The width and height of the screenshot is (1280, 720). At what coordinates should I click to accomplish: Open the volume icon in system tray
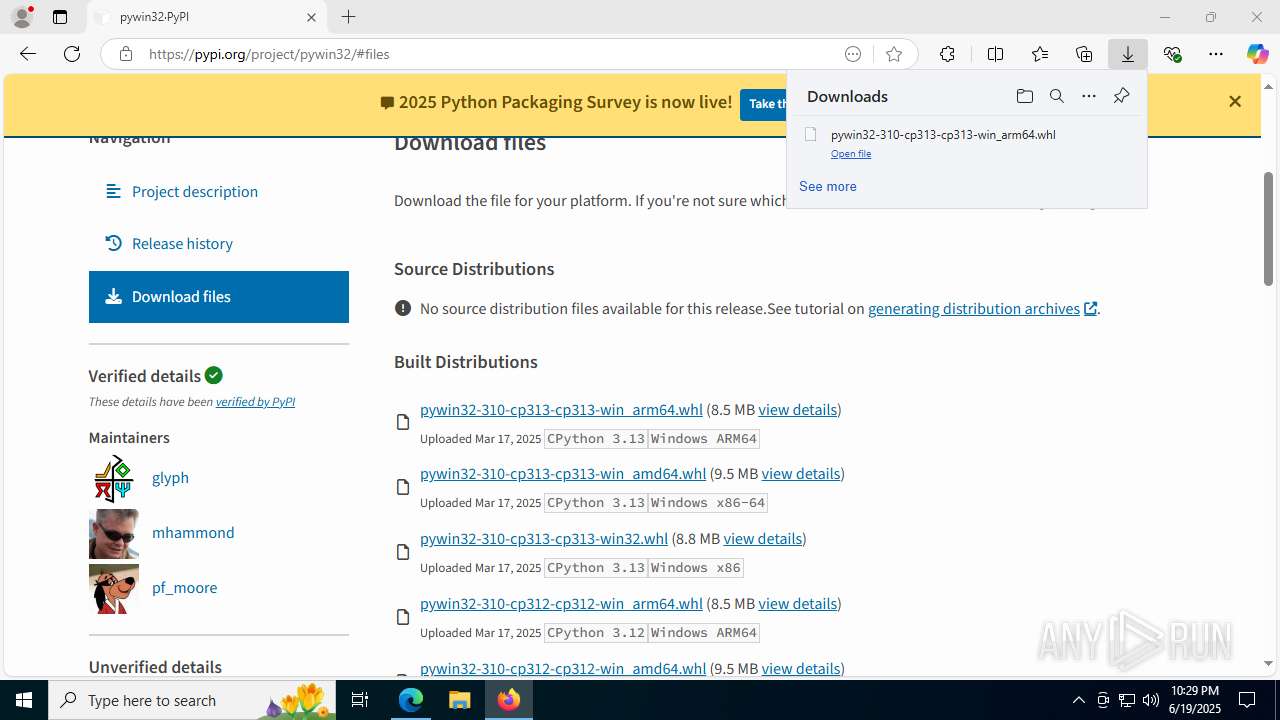[x=1150, y=700]
